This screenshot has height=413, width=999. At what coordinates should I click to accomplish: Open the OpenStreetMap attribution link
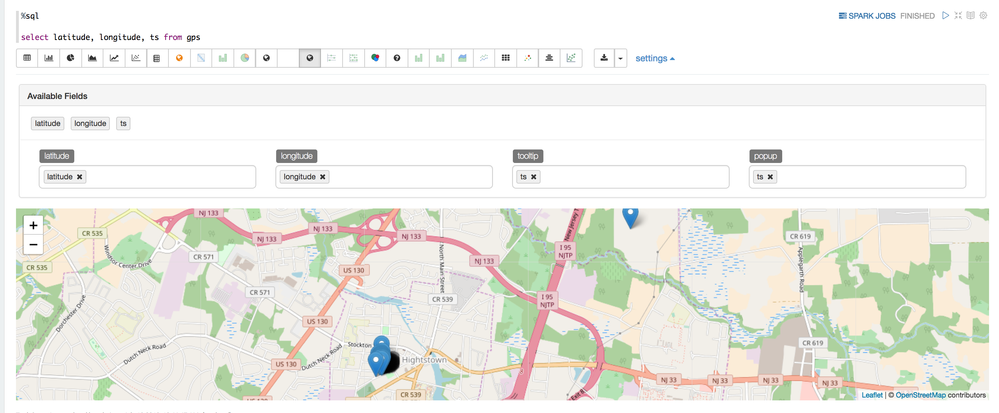point(920,395)
